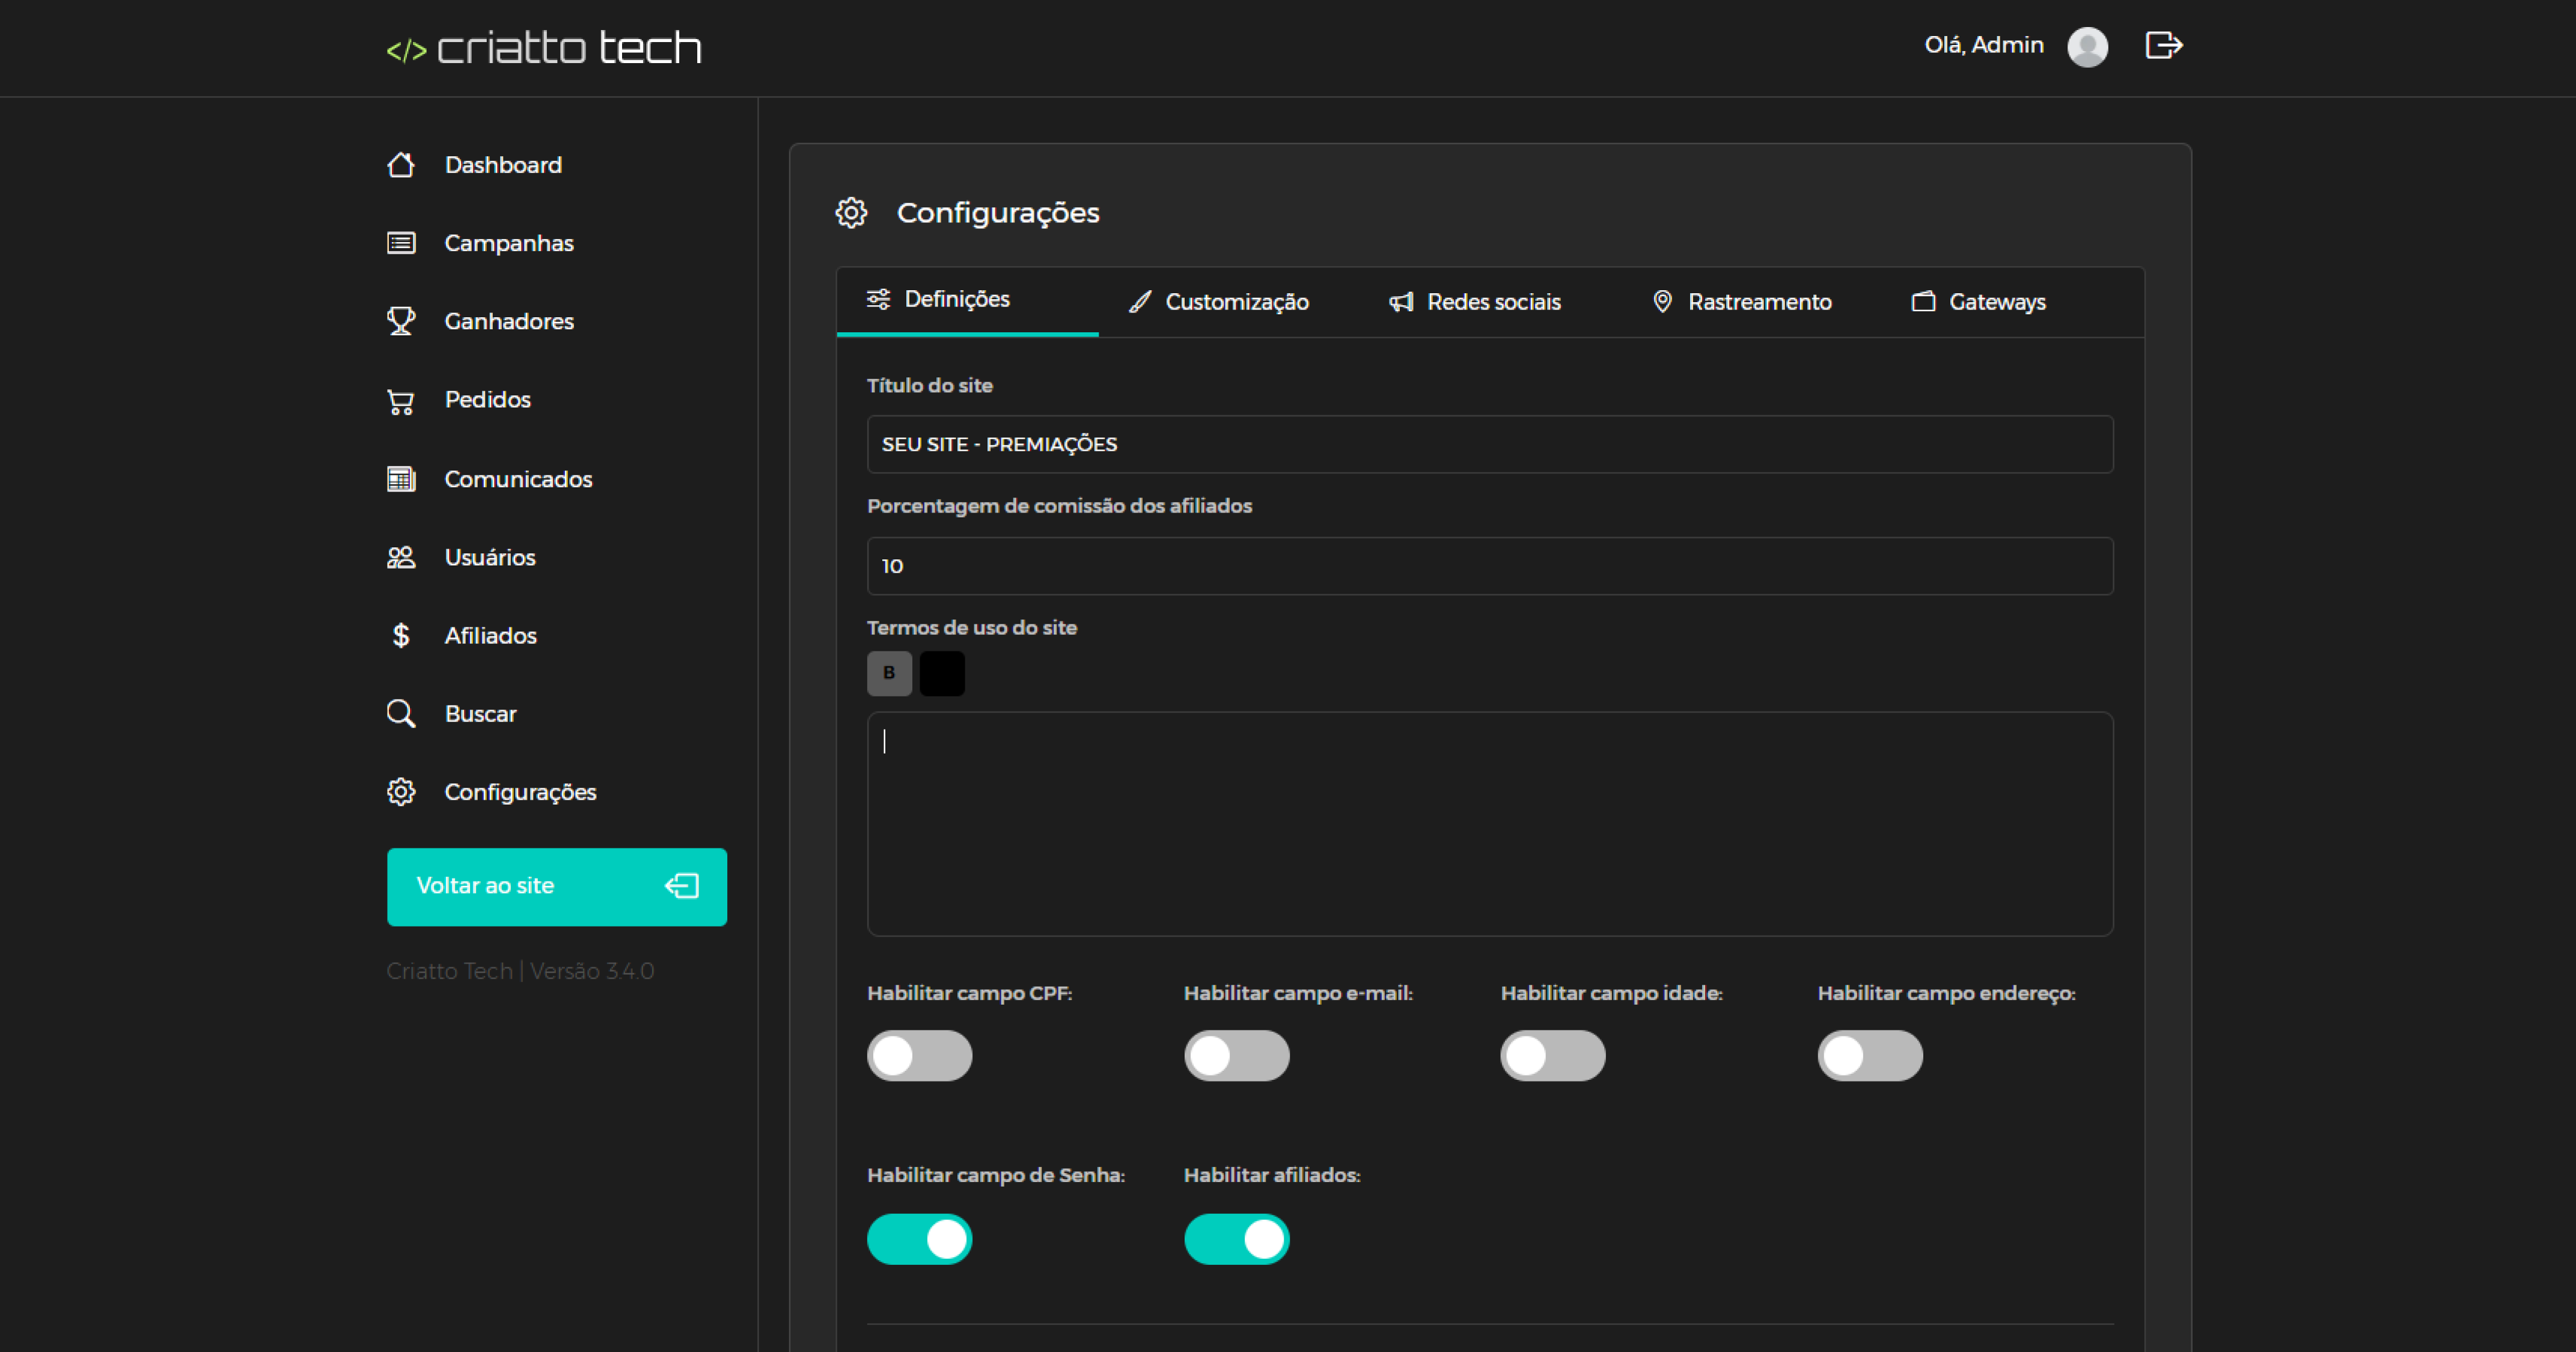Click the logout icon in header
This screenshot has height=1352, width=2576.
(2164, 45)
